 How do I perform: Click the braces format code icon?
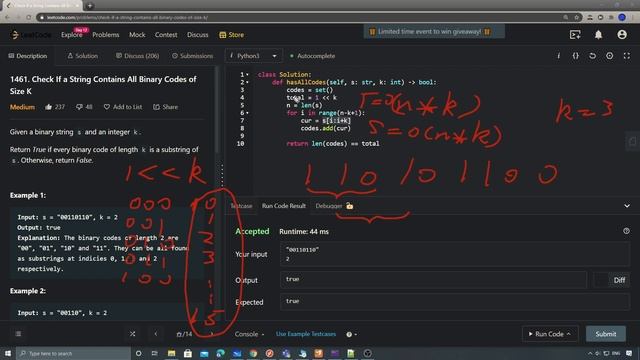point(576,56)
